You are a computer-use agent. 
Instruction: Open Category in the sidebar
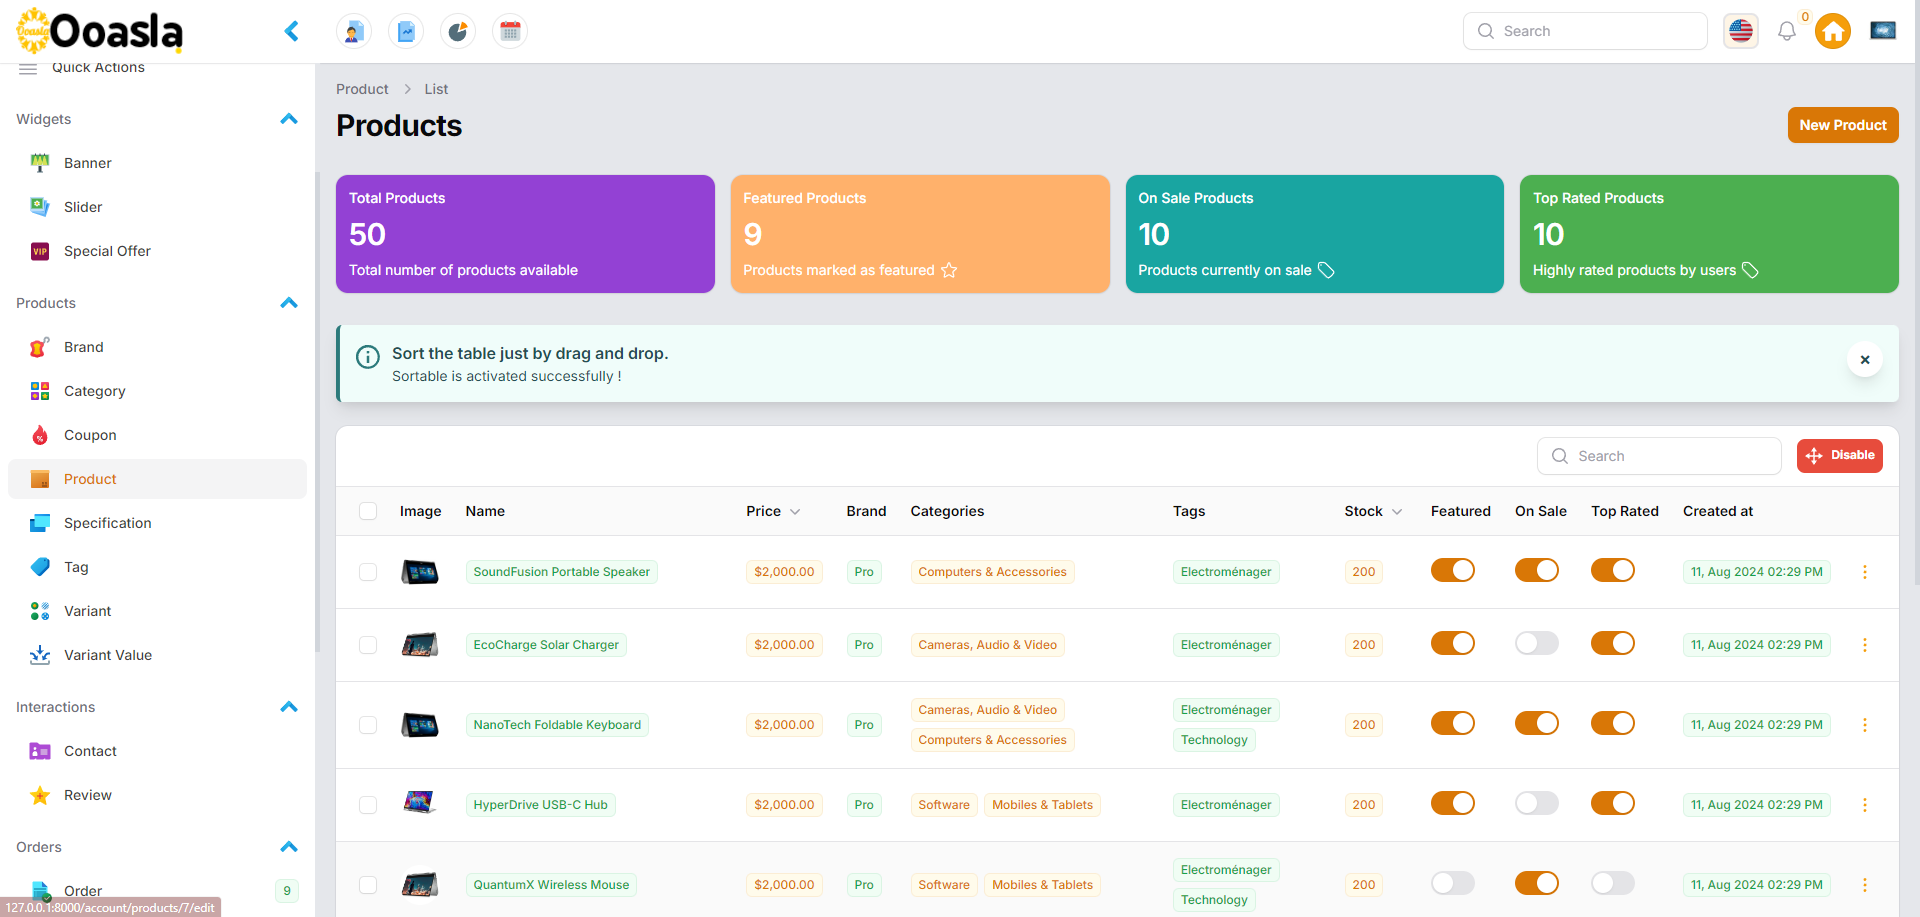click(157, 391)
